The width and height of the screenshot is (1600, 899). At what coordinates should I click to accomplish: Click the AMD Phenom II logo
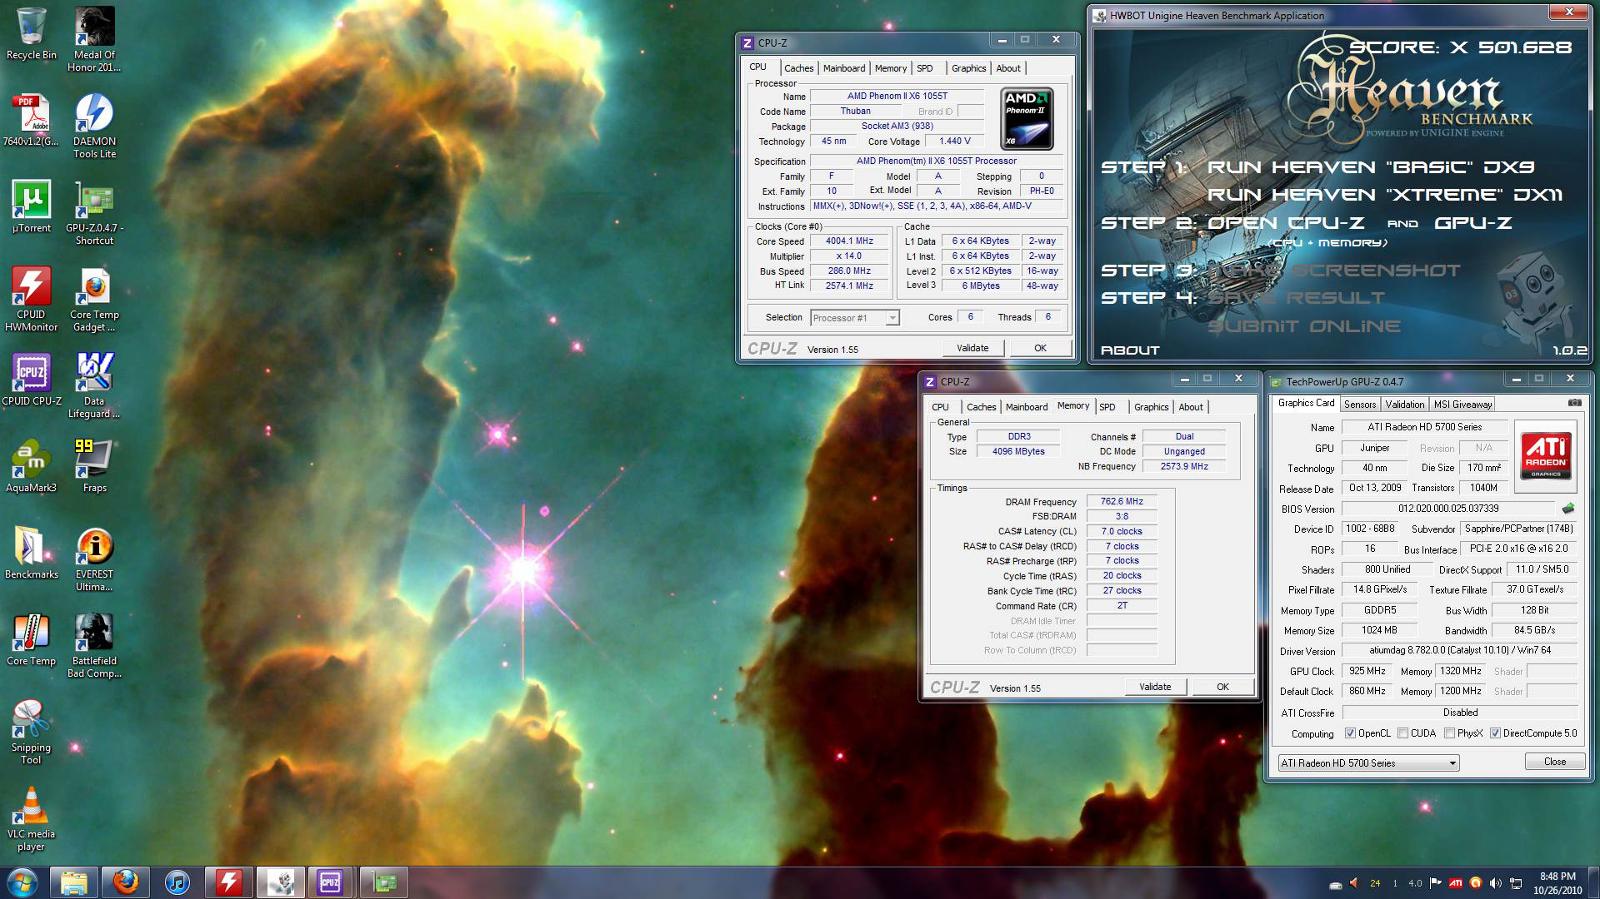tap(1027, 119)
